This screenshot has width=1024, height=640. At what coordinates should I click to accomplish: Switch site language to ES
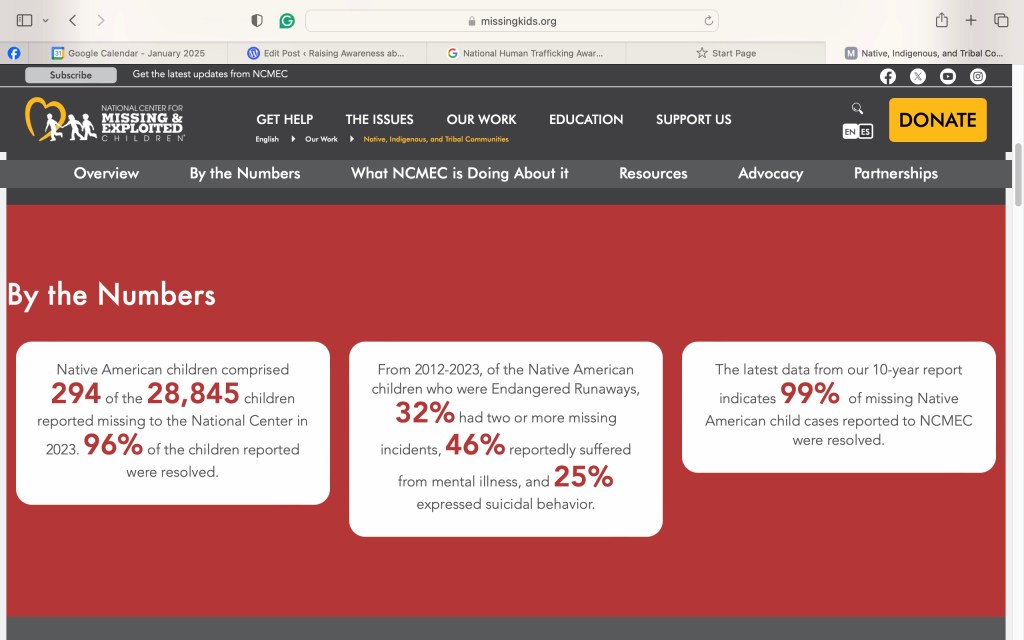tap(866, 131)
